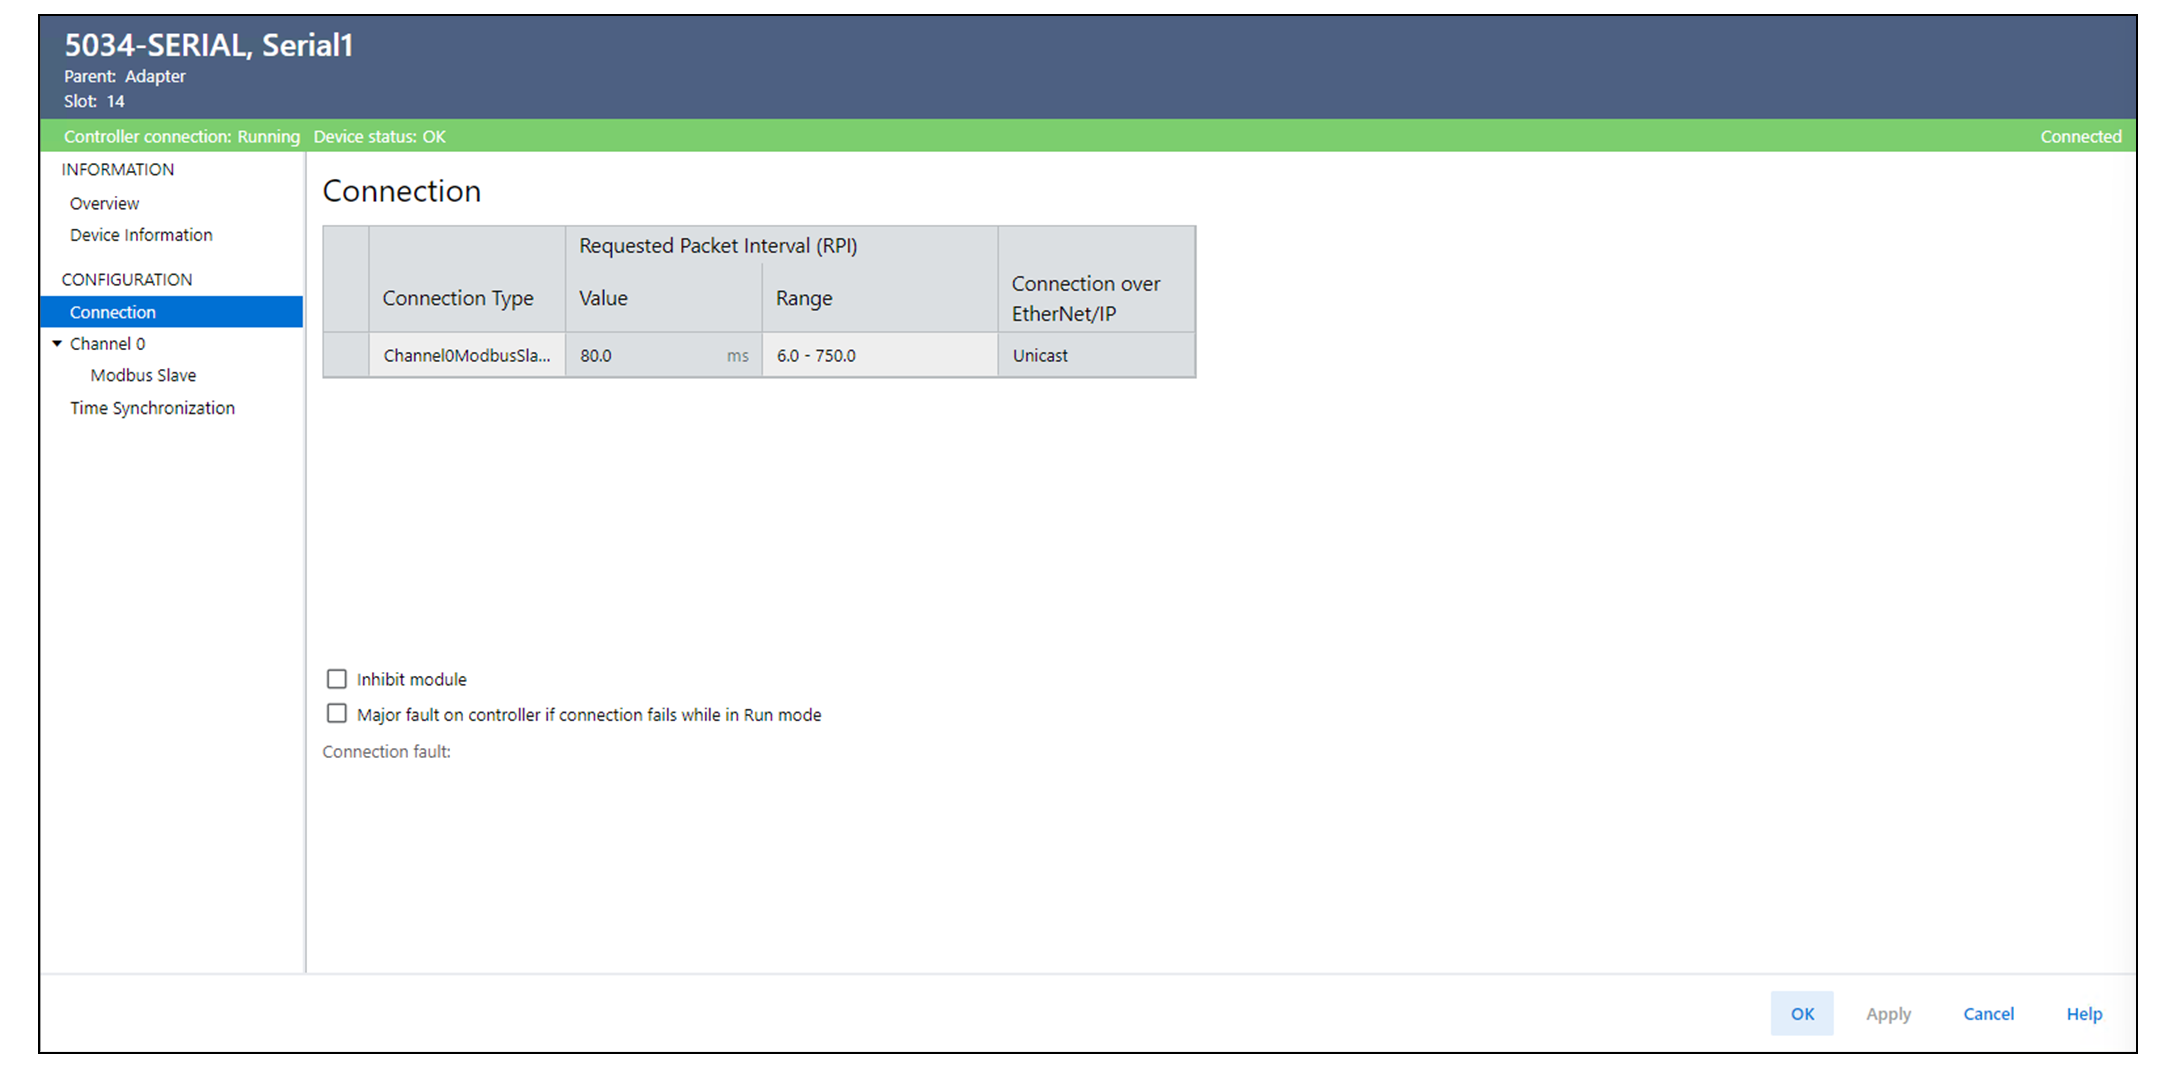2160x1068 pixels.
Task: Open the Modbus Slave settings
Action: [143, 375]
